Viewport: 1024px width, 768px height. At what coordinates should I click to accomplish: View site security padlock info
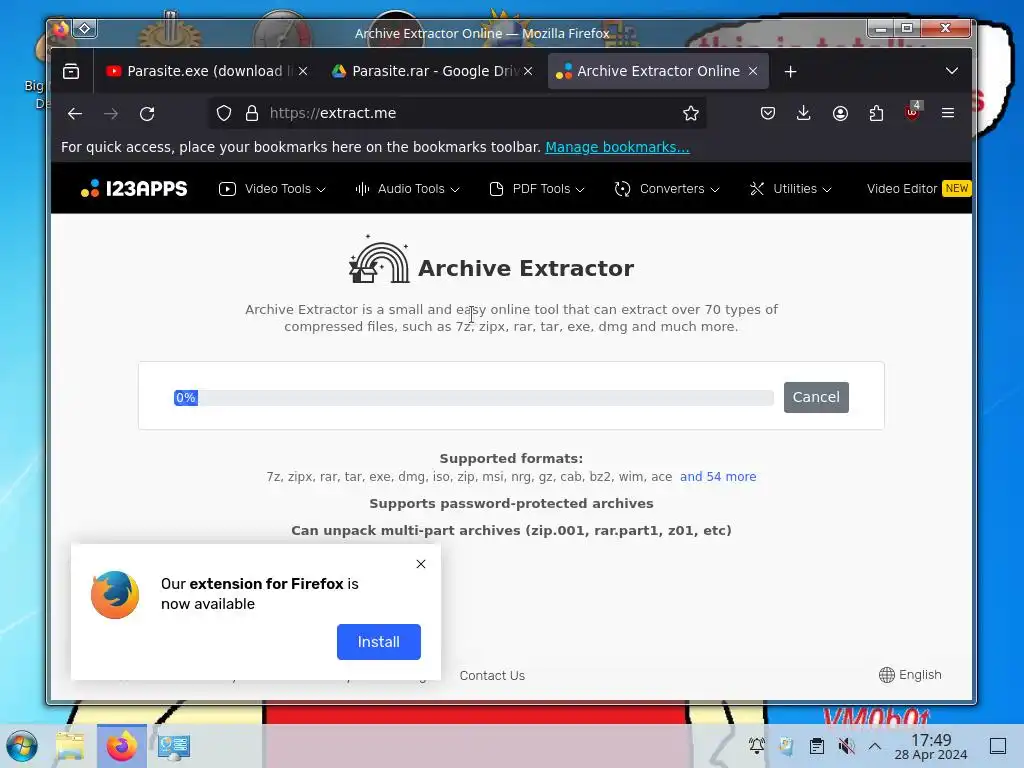[x=251, y=114]
